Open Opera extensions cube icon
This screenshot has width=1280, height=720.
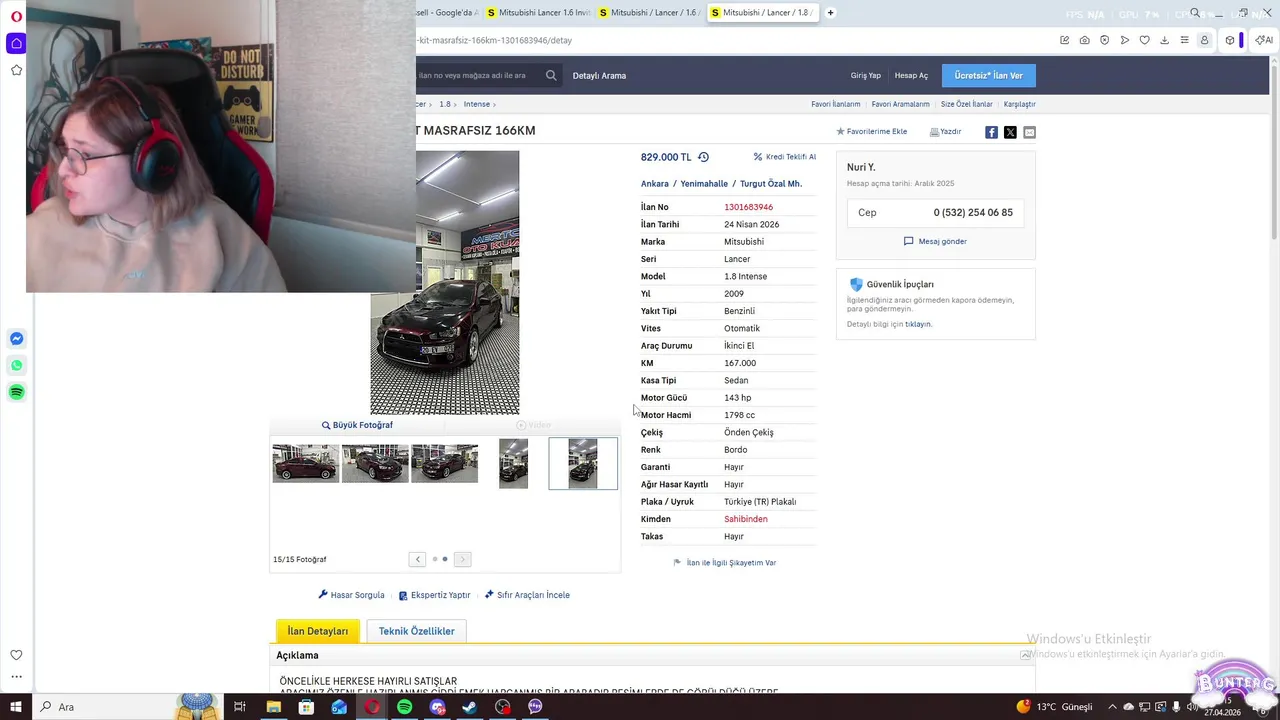tap(1230, 40)
